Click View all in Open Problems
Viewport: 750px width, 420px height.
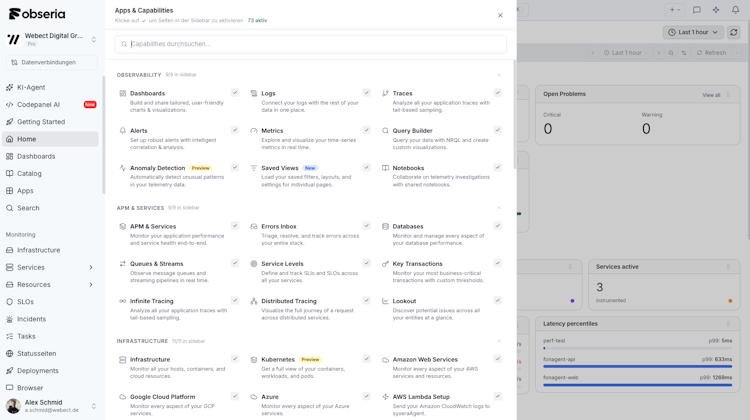click(711, 95)
